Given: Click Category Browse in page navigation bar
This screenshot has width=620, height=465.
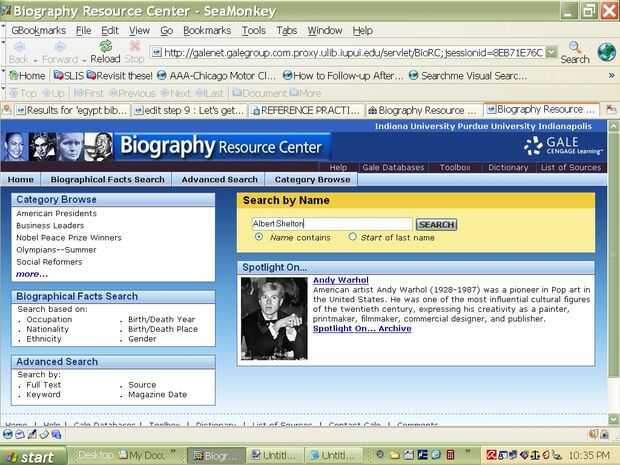Looking at the screenshot, I should tap(312, 180).
